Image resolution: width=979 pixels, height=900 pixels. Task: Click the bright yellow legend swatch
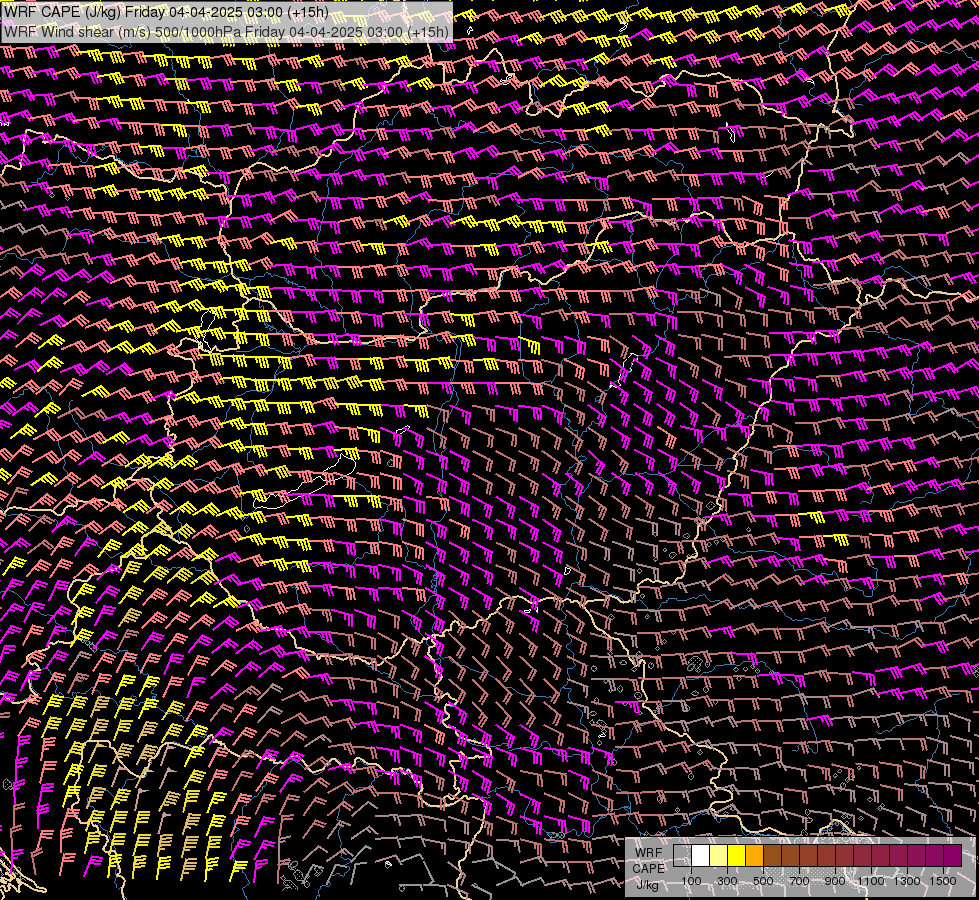coord(737,855)
